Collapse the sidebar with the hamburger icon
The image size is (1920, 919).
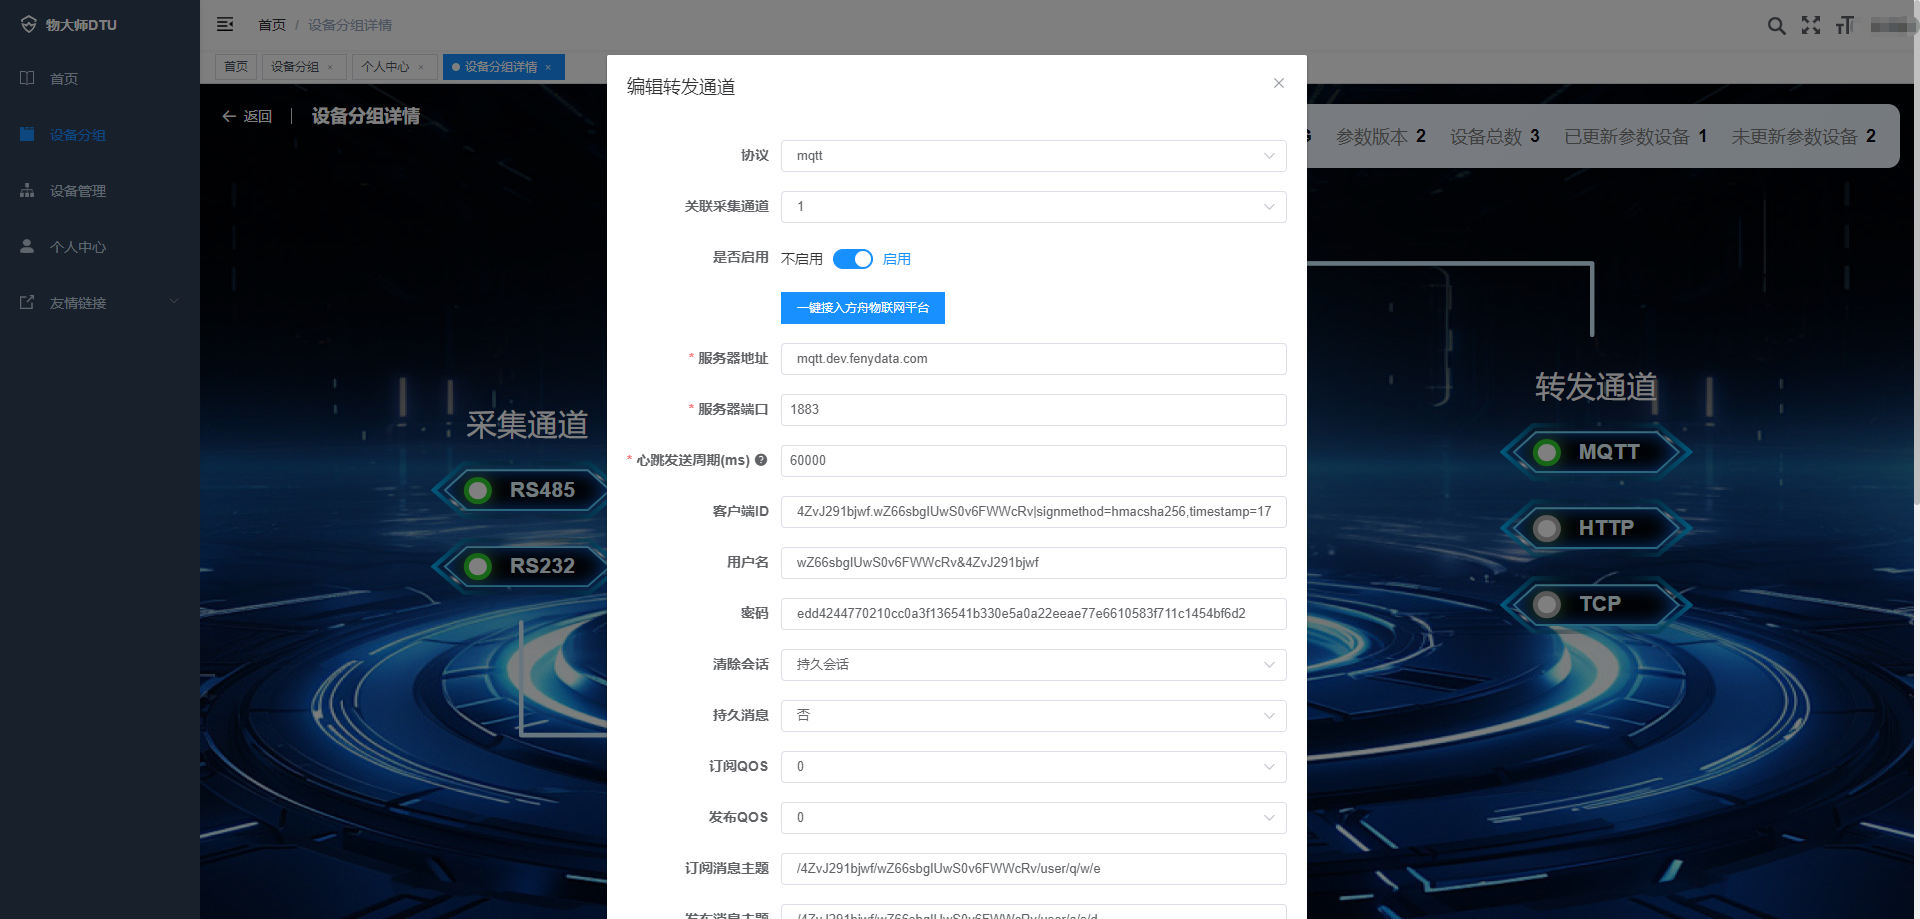point(225,24)
